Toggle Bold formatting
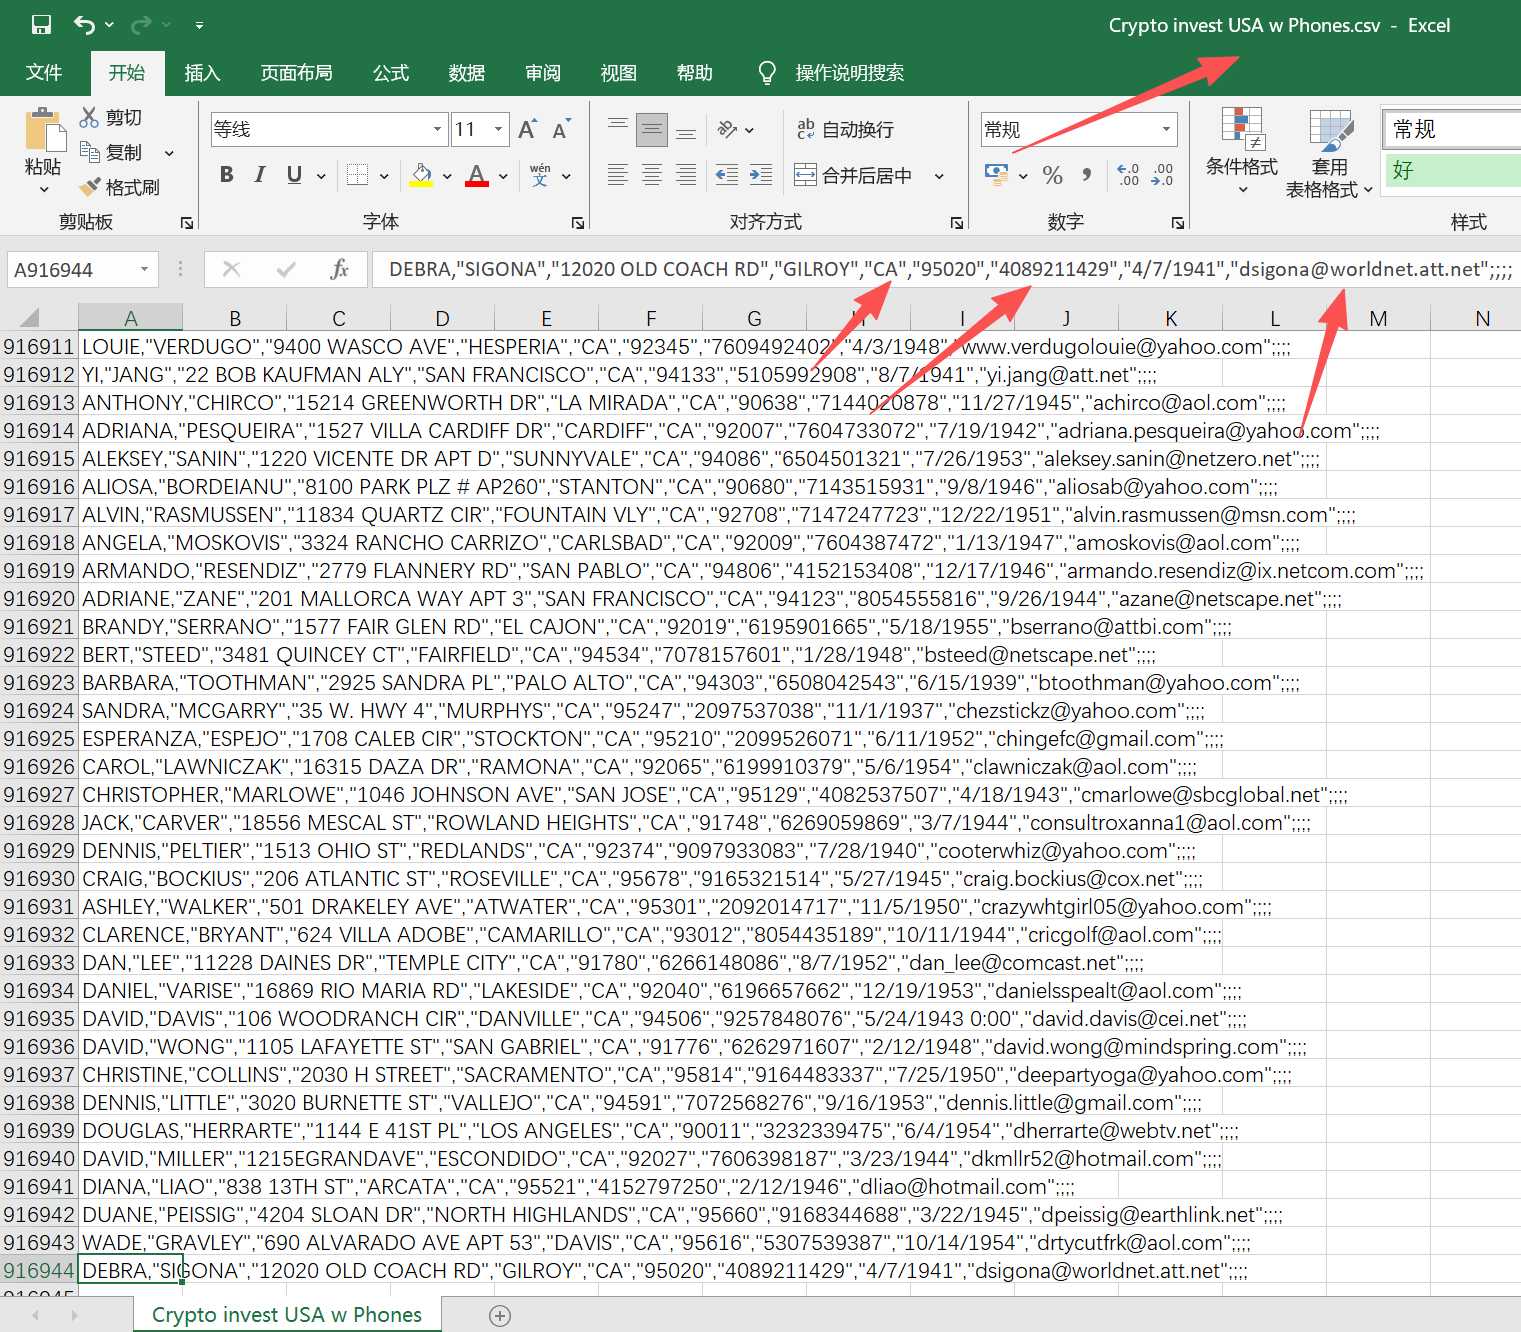The width and height of the screenshot is (1521, 1332). click(227, 175)
